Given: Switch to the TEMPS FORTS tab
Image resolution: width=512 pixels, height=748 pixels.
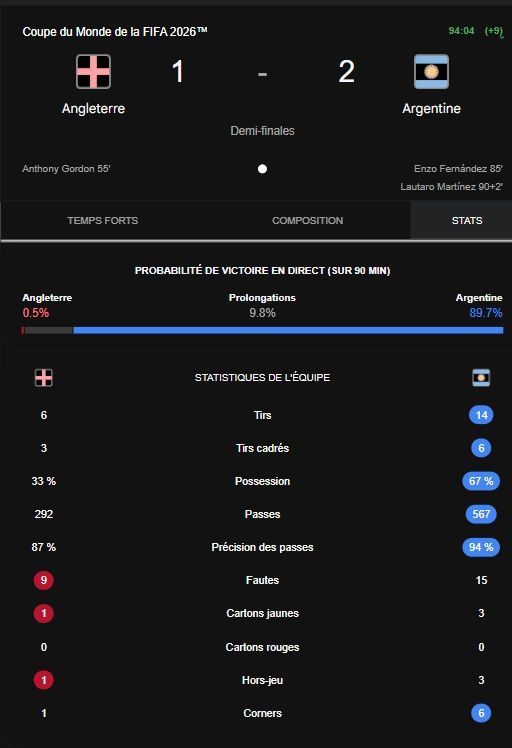Looking at the screenshot, I should pos(103,220).
